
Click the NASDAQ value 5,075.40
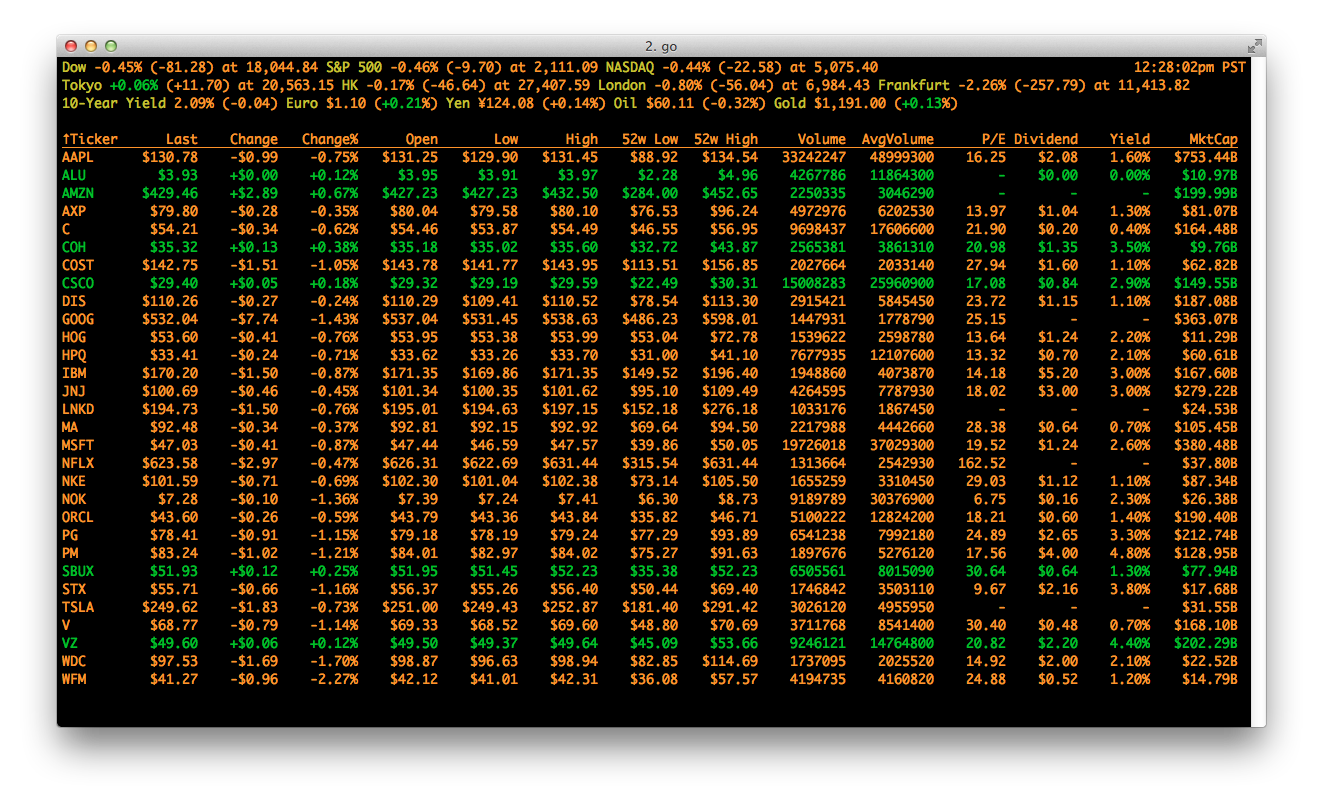846,67
